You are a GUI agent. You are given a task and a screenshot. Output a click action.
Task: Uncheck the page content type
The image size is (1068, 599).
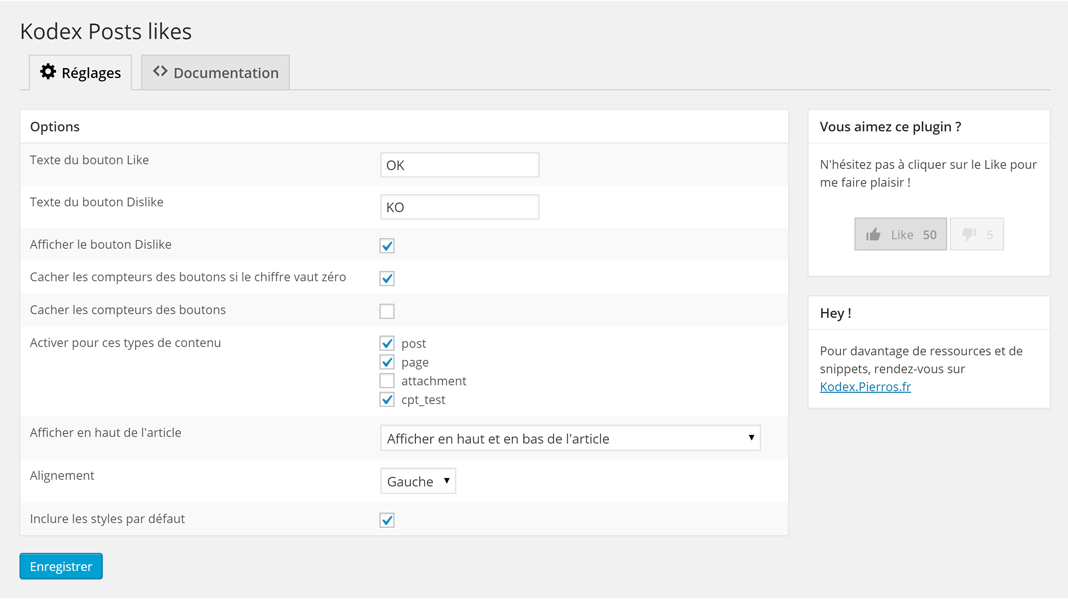click(x=387, y=362)
